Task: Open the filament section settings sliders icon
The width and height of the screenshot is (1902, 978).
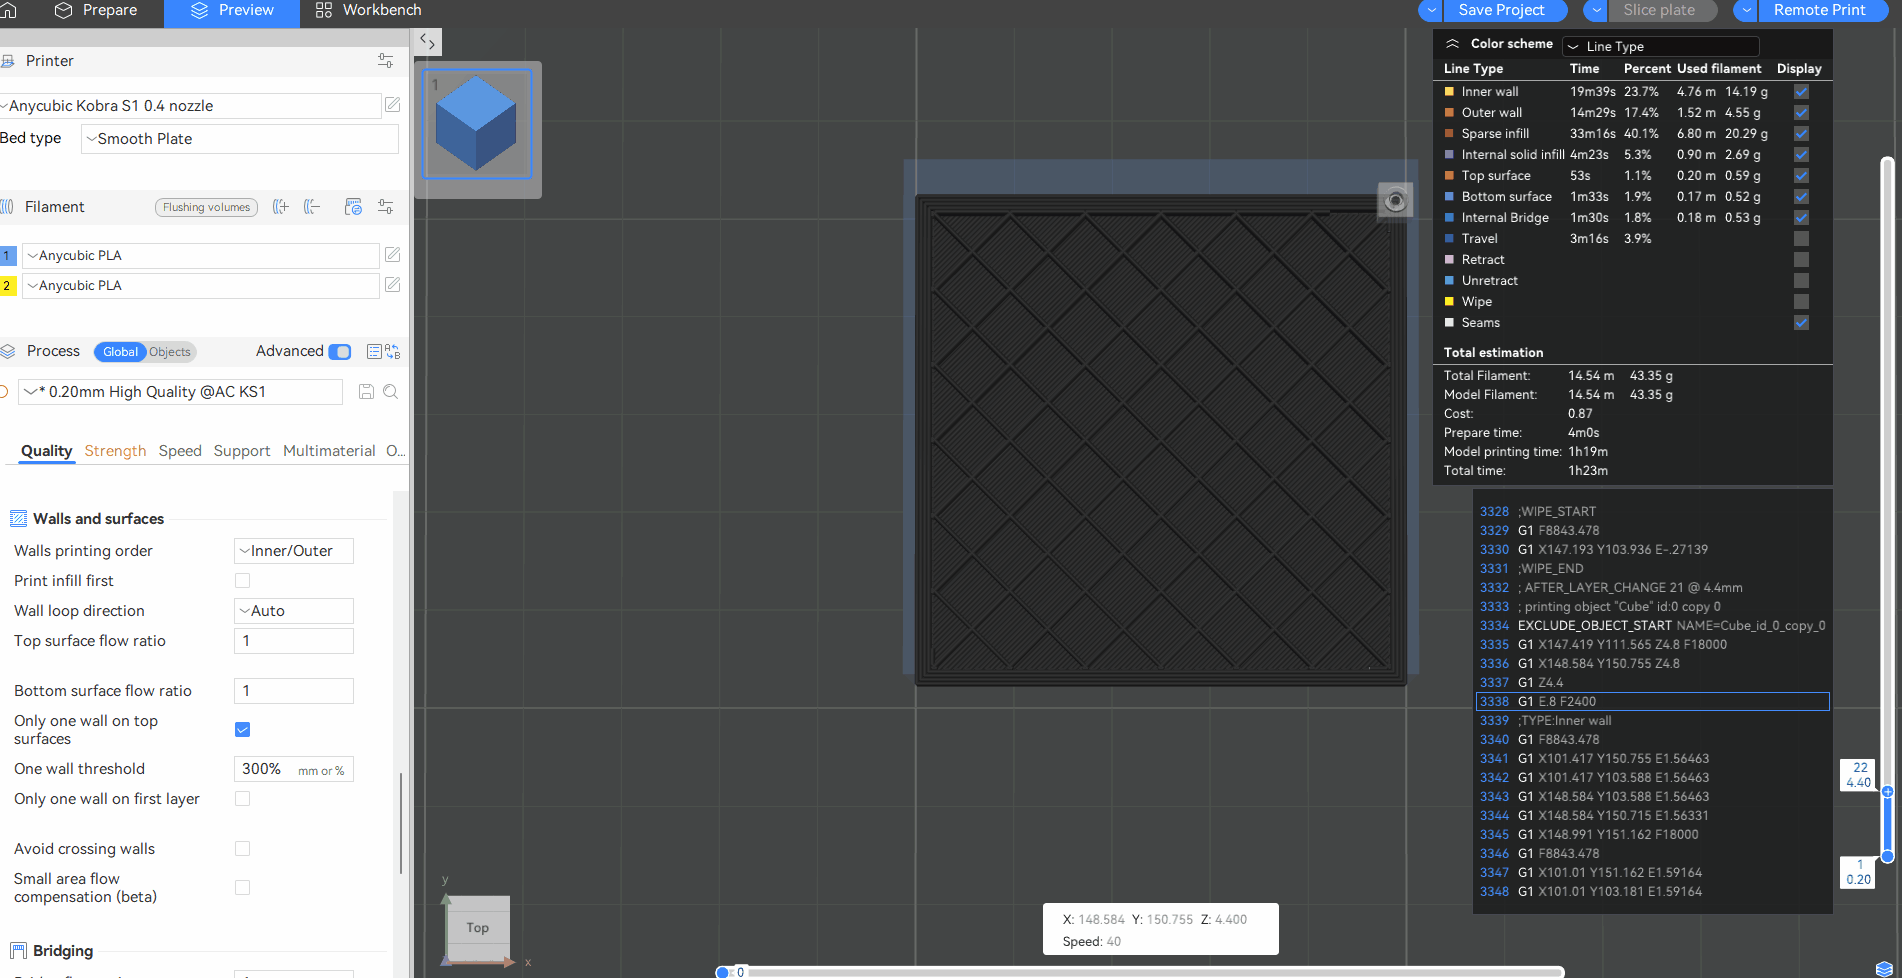Action: 385,207
